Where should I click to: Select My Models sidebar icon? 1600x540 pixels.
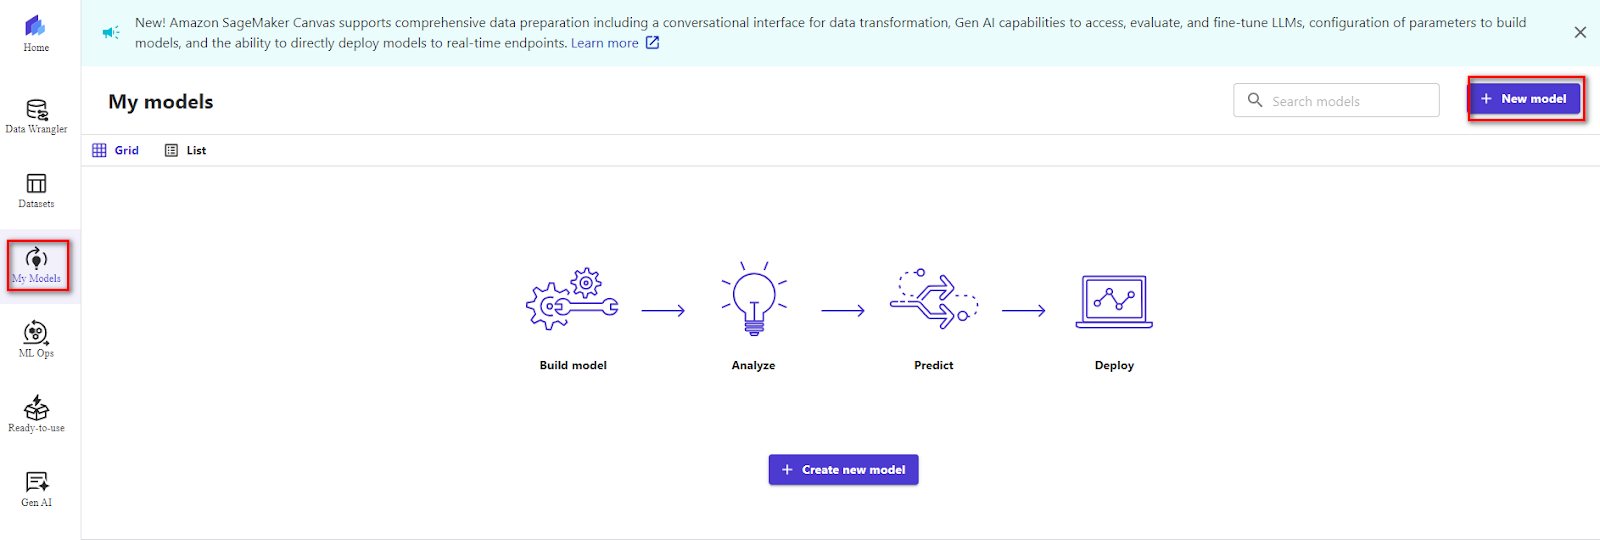click(x=37, y=265)
